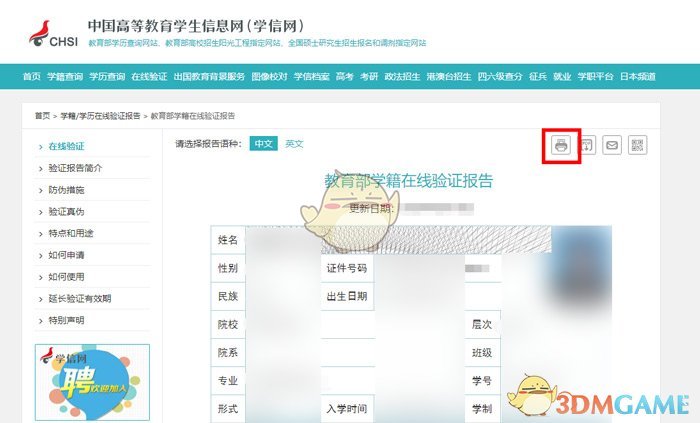This screenshot has width=700, height=423.
Task: Open 在线验证 in sidebar
Action: (x=67, y=146)
